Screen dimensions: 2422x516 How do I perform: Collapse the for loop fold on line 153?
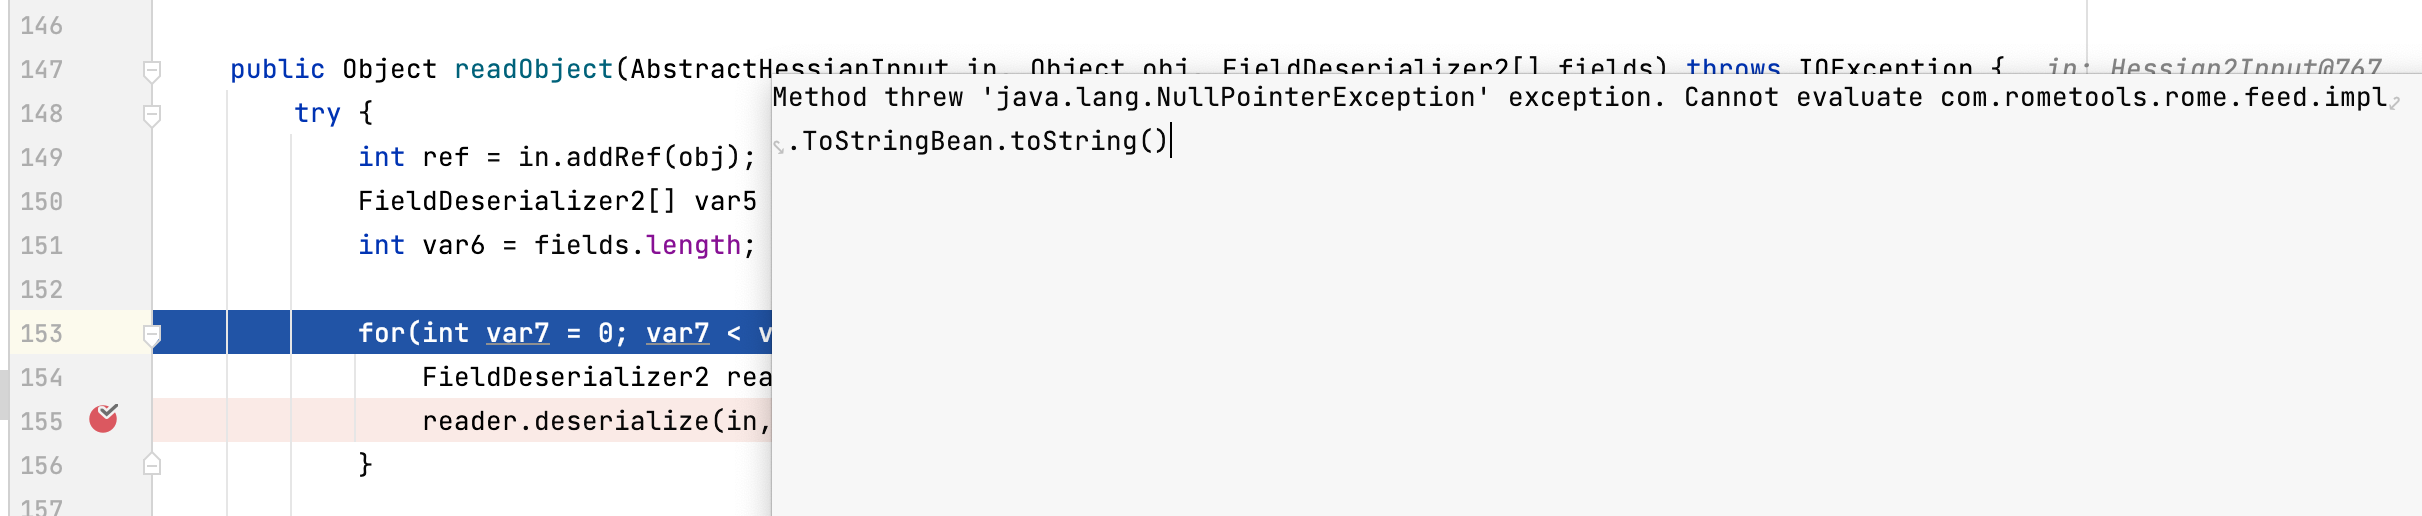[152, 335]
